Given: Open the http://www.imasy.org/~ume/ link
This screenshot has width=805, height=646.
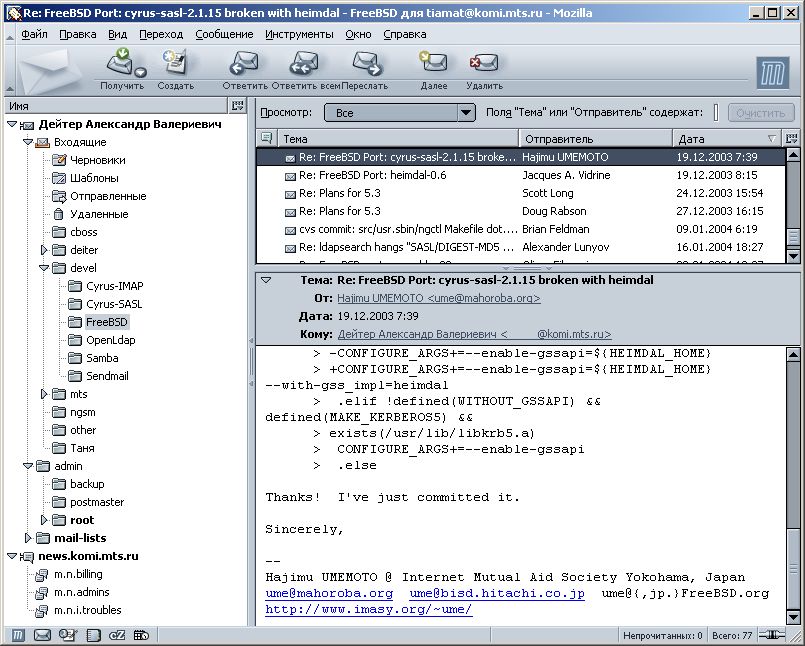Looking at the screenshot, I should click(368, 609).
